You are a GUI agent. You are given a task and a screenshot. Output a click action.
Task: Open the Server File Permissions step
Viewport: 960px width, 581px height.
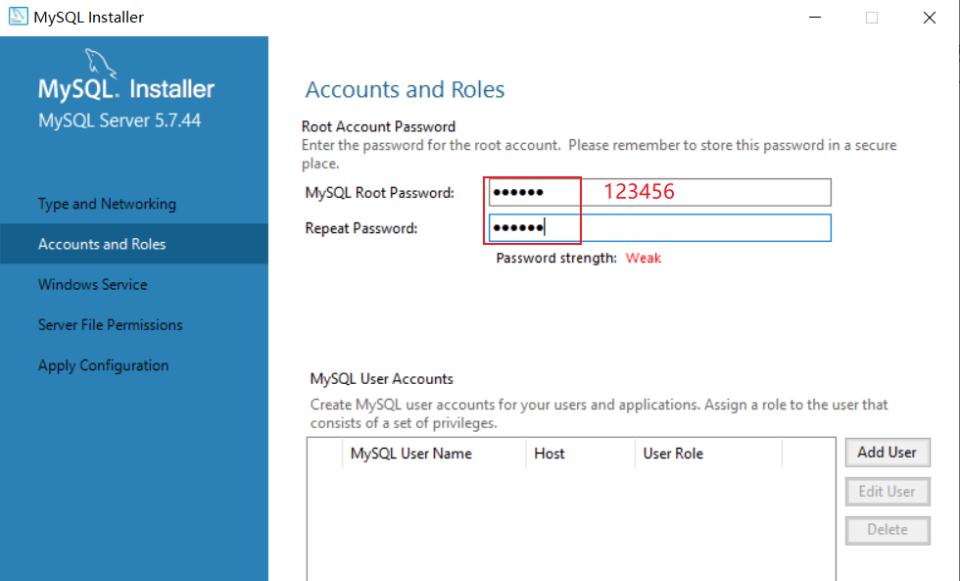pyautogui.click(x=110, y=325)
